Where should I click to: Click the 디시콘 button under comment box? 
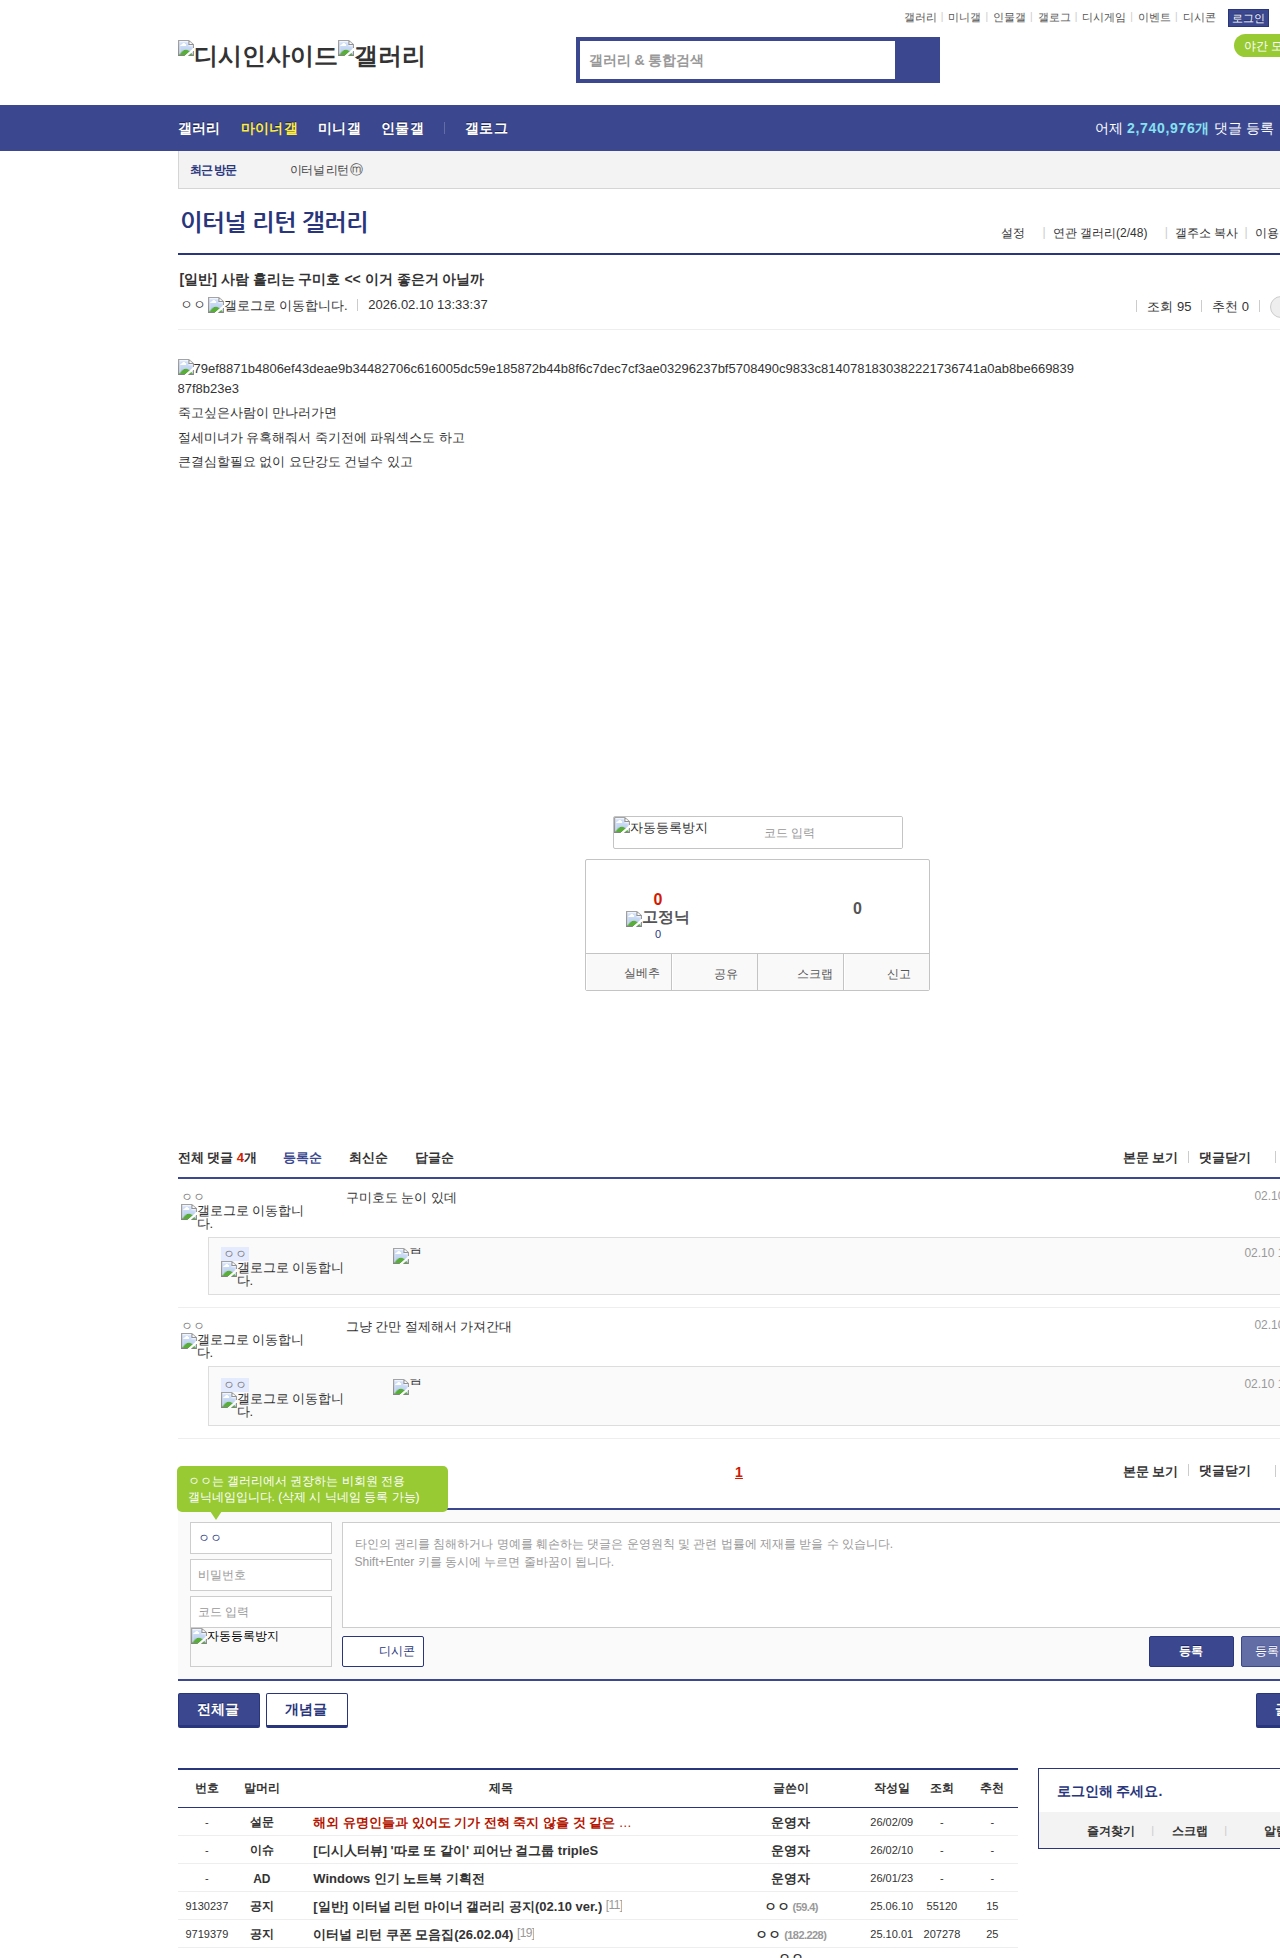(383, 1651)
